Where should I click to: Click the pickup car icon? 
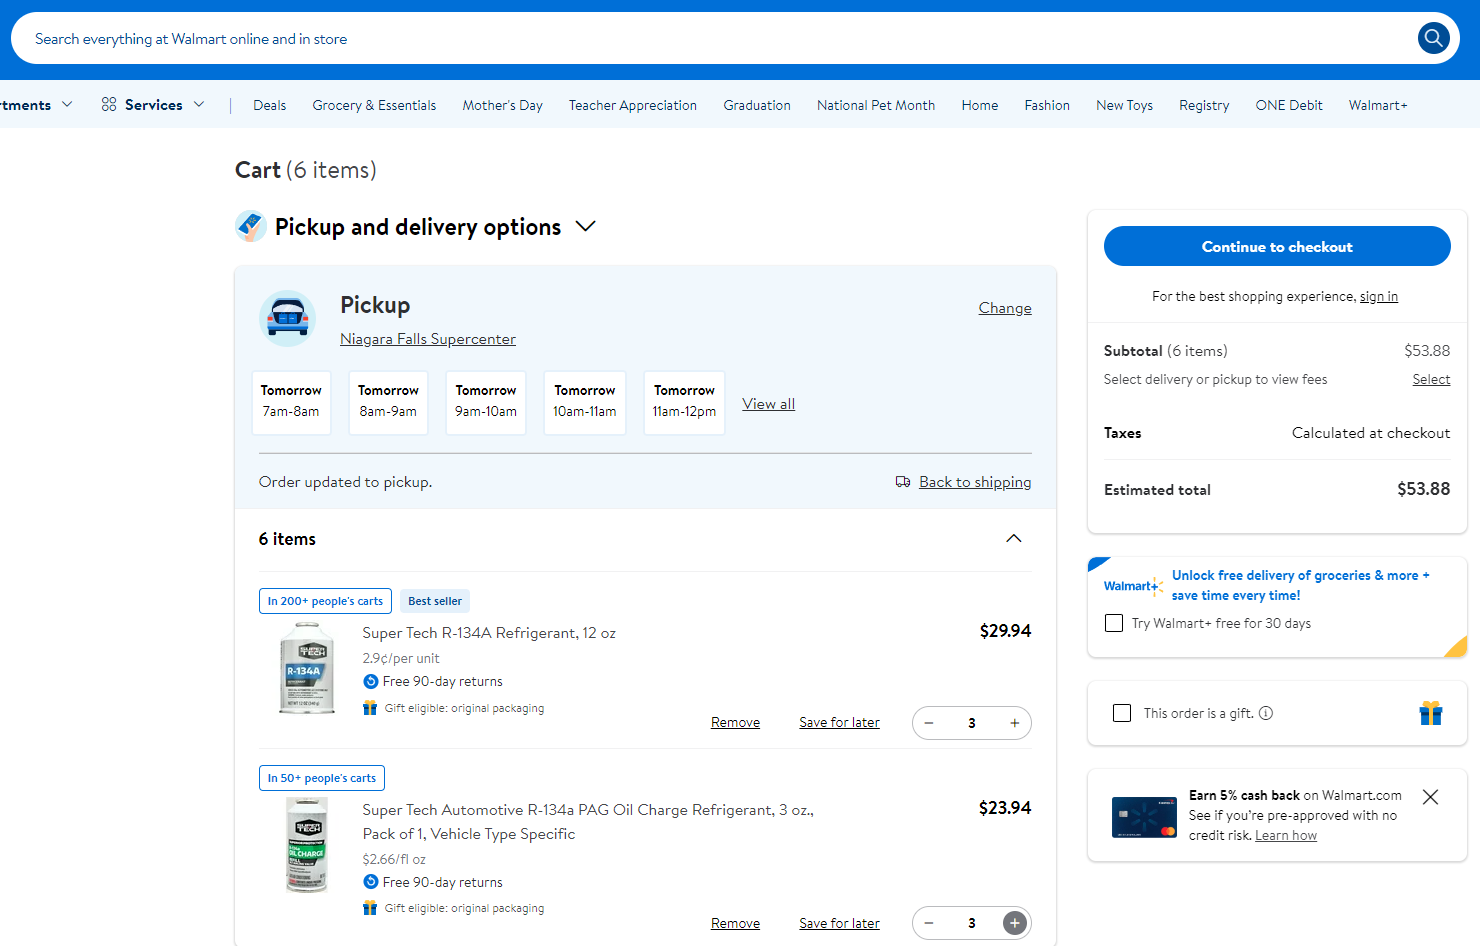click(x=288, y=319)
